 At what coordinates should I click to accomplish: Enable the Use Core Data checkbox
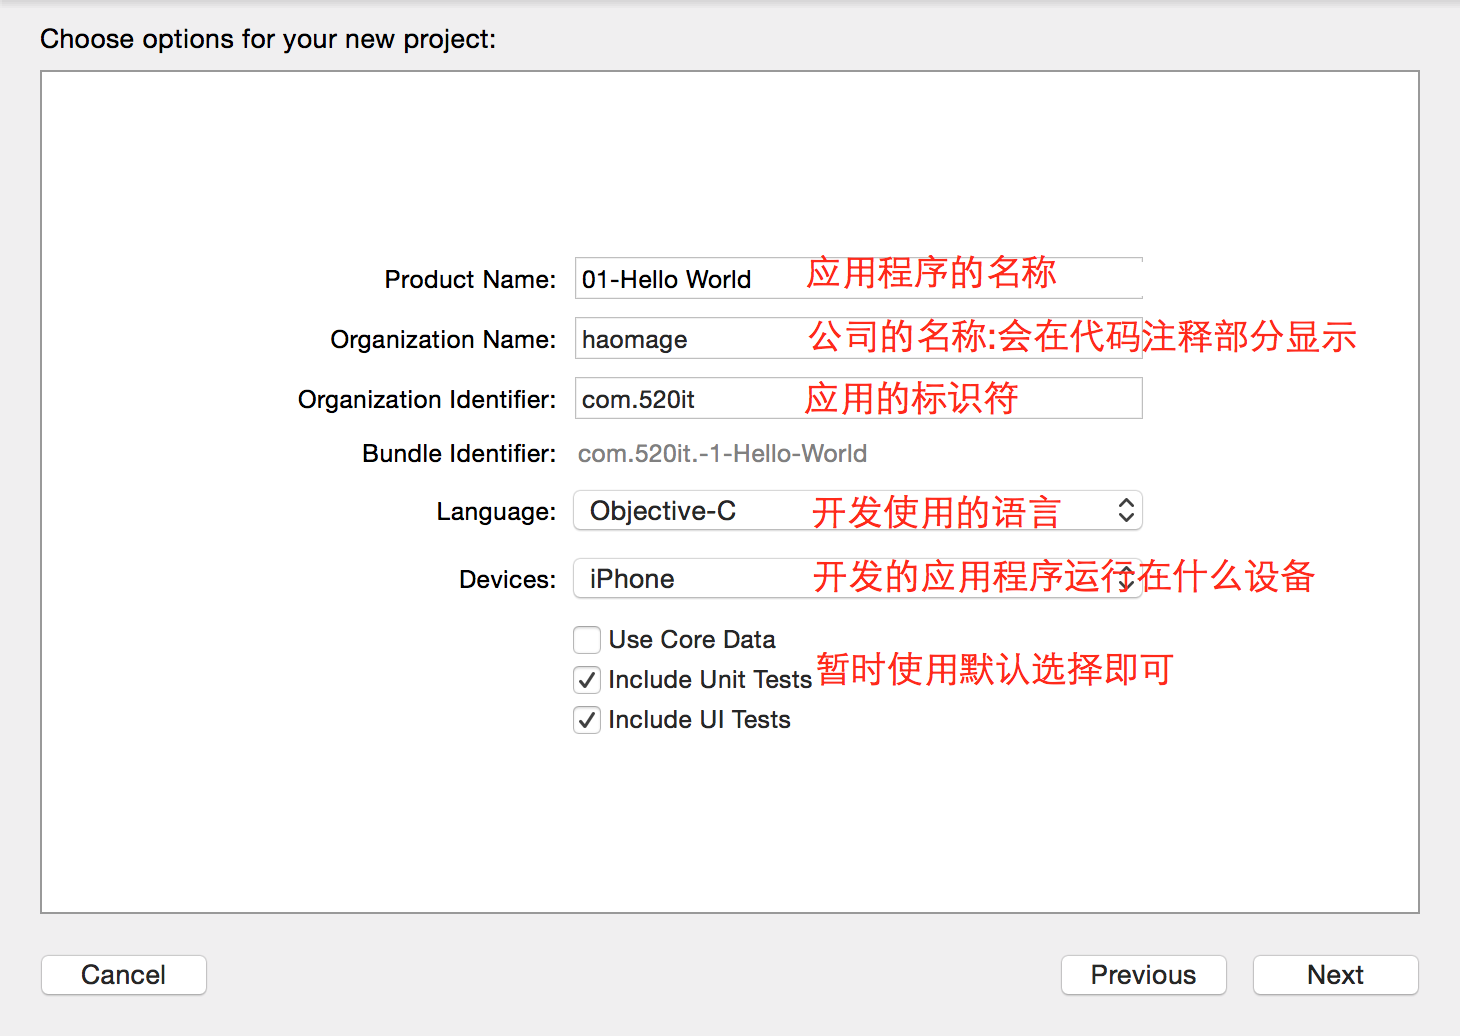pyautogui.click(x=587, y=639)
